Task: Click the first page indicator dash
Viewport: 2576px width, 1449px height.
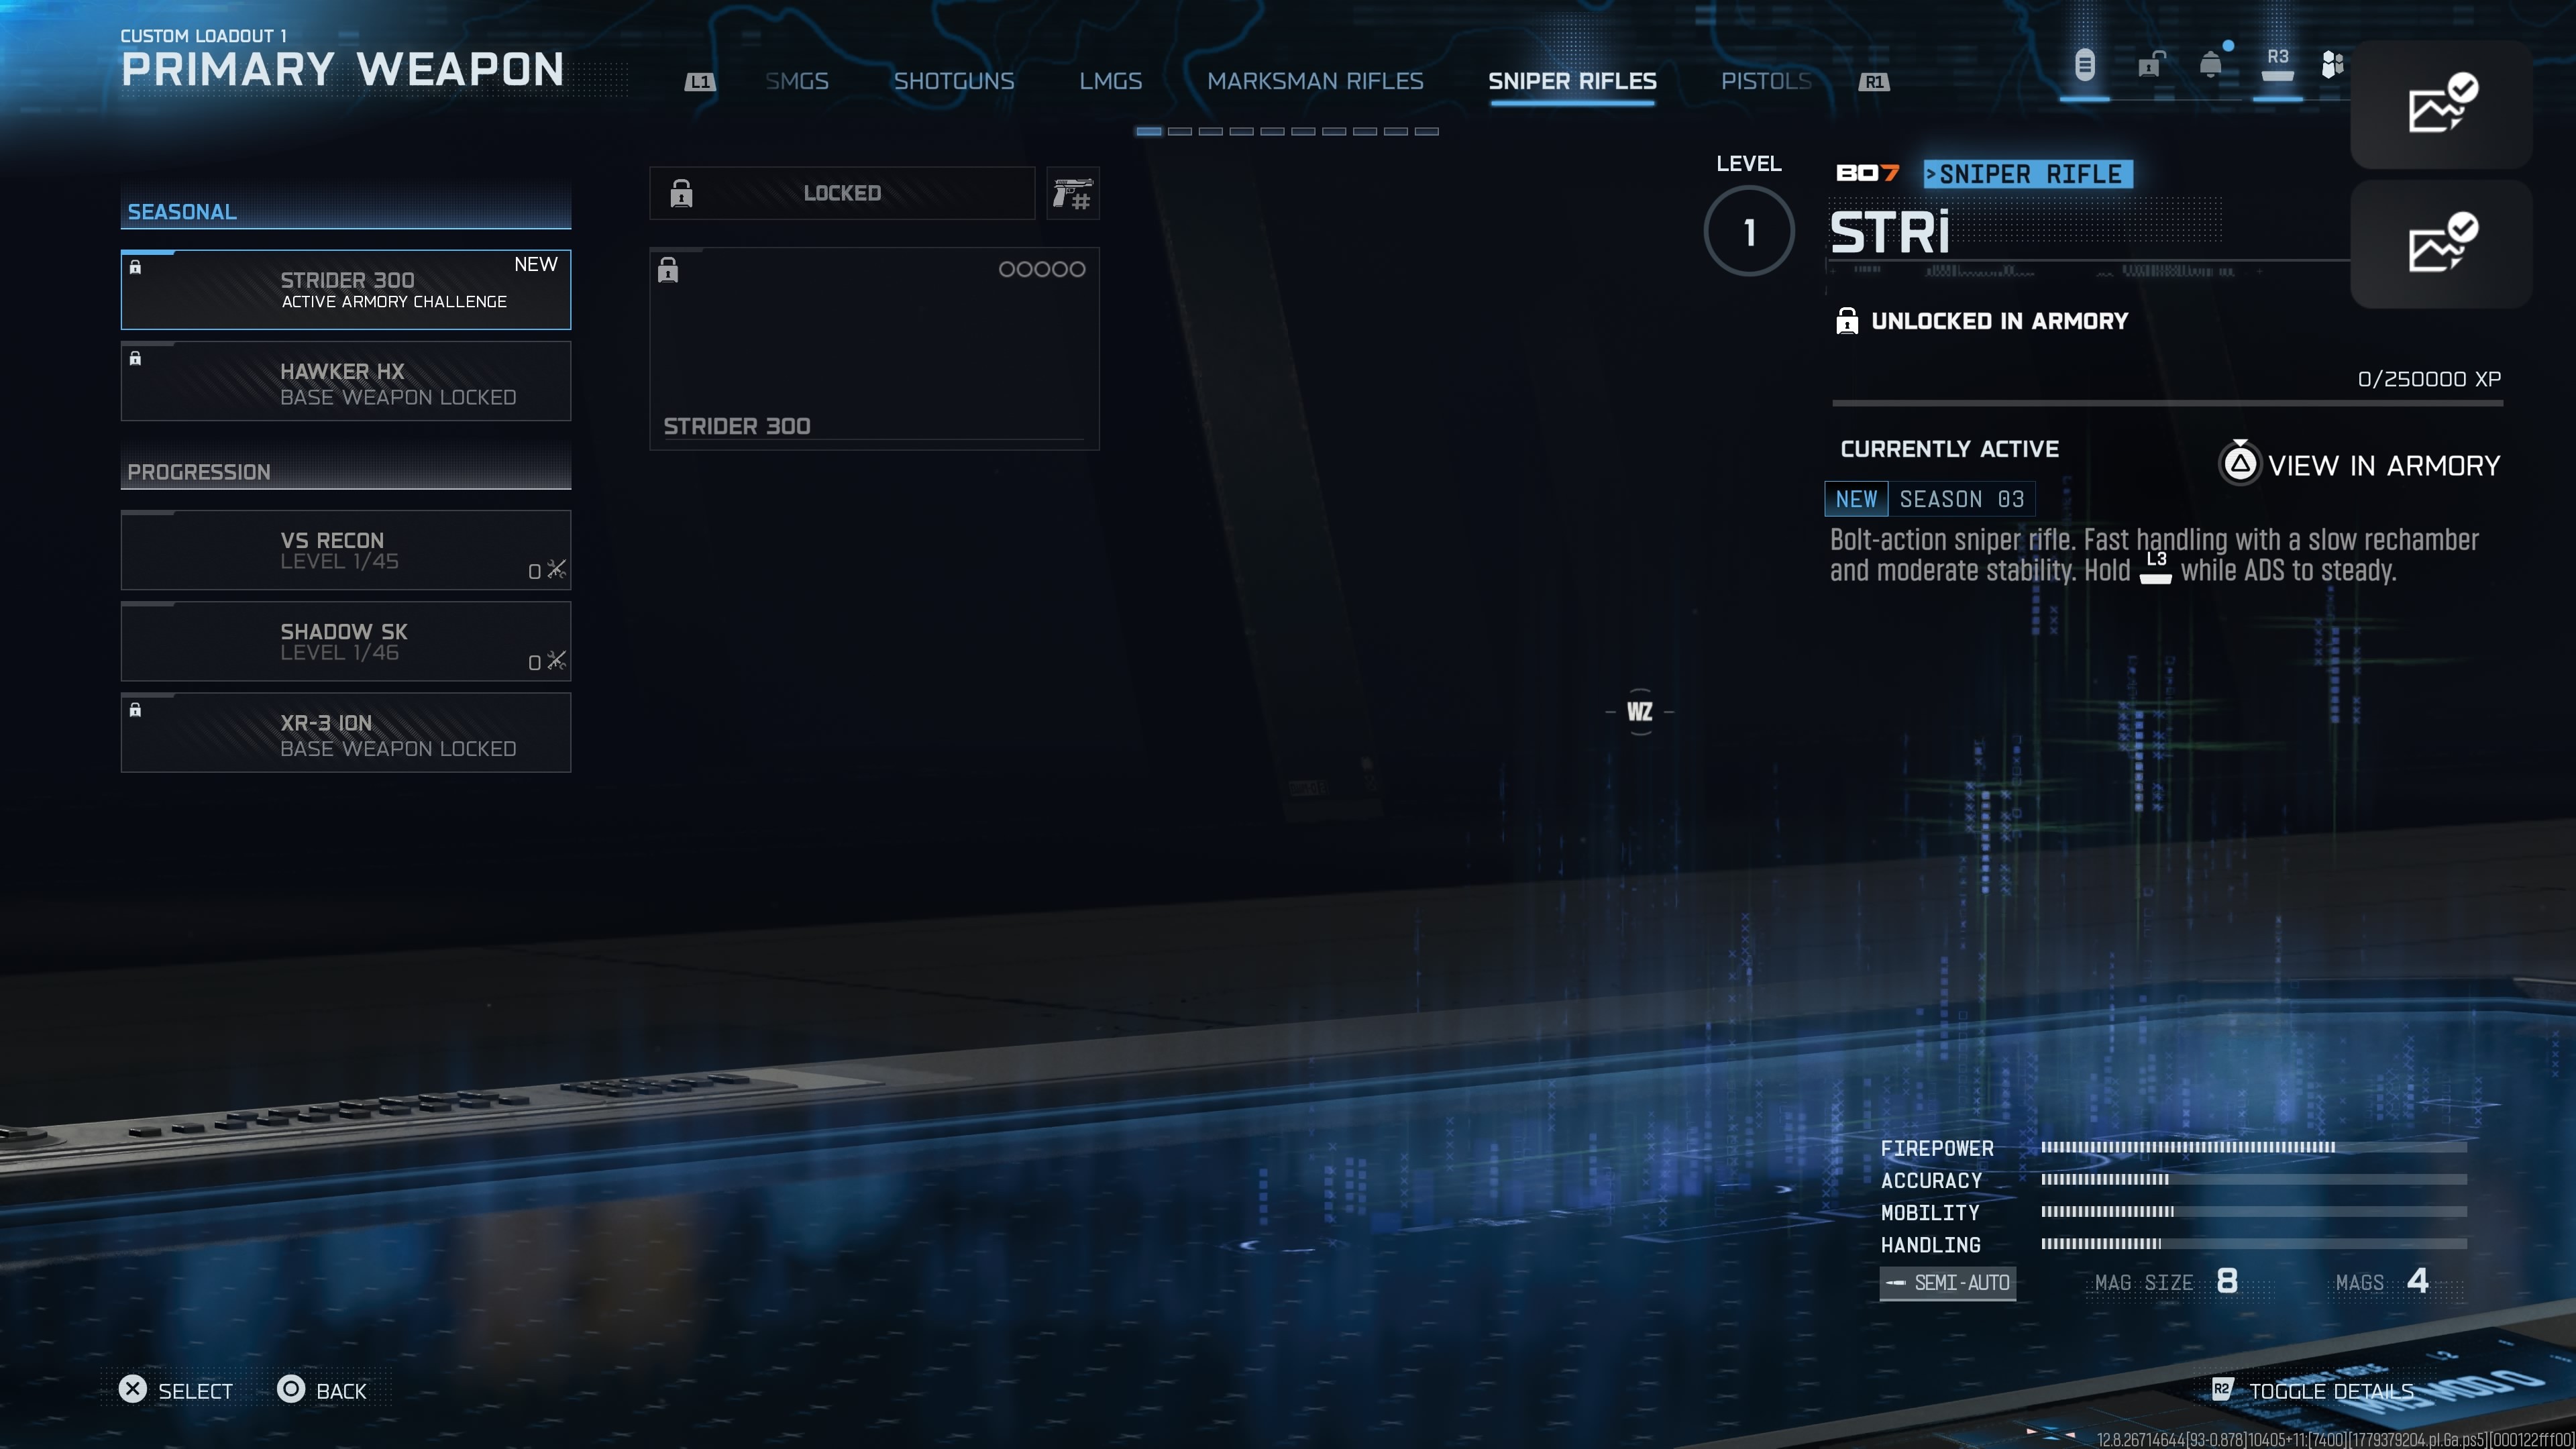Action: click(1149, 131)
